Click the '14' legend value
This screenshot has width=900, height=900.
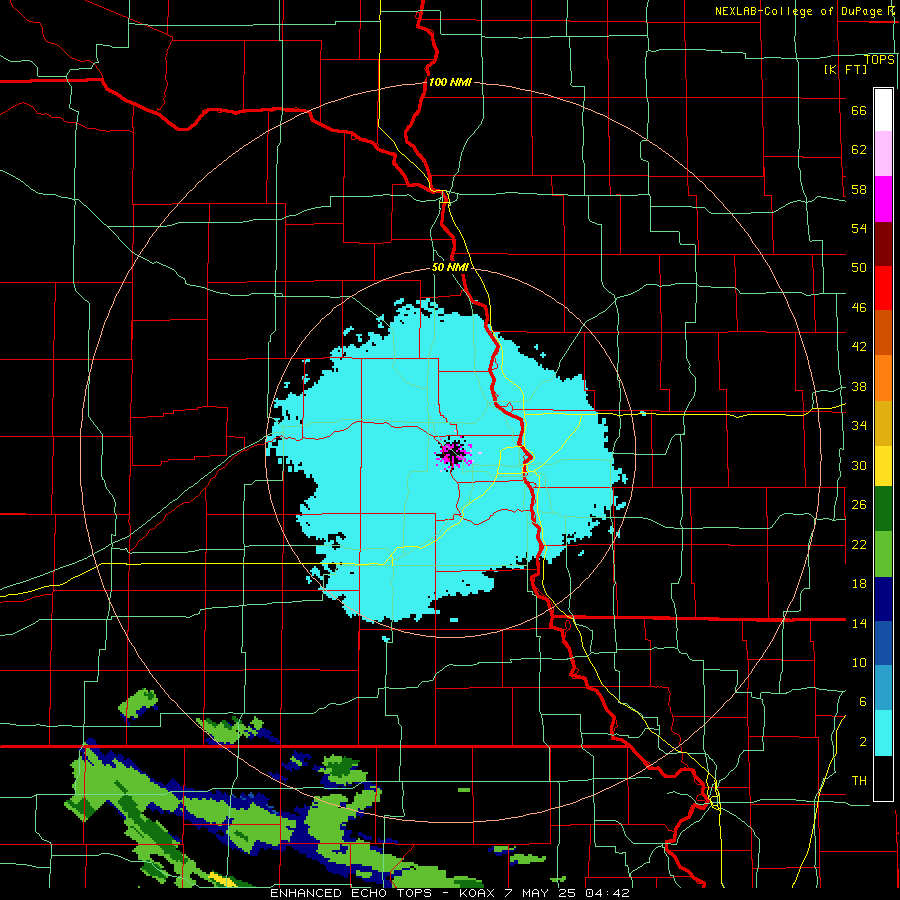(x=859, y=623)
